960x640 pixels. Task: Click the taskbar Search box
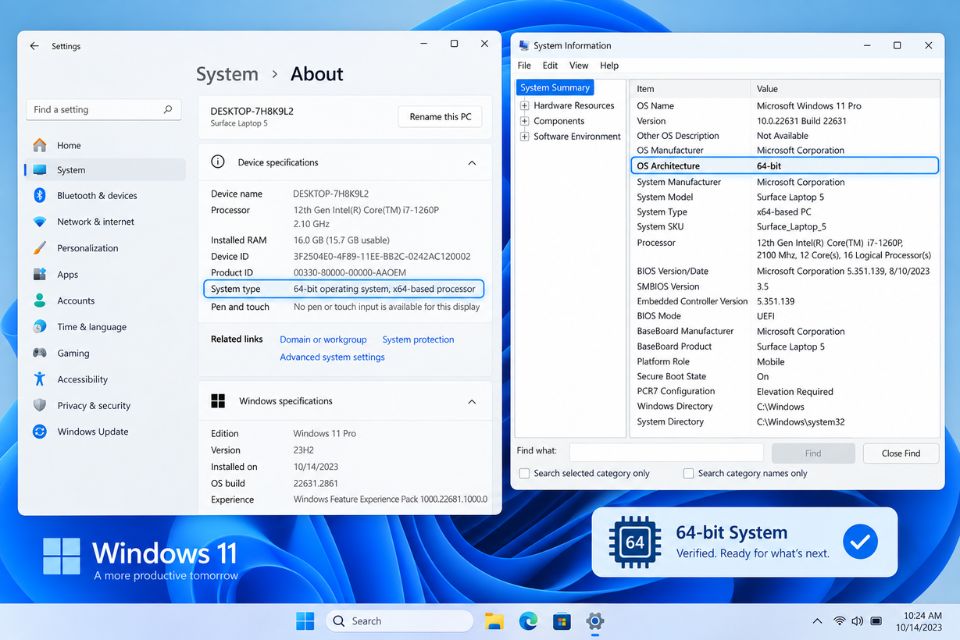[399, 621]
